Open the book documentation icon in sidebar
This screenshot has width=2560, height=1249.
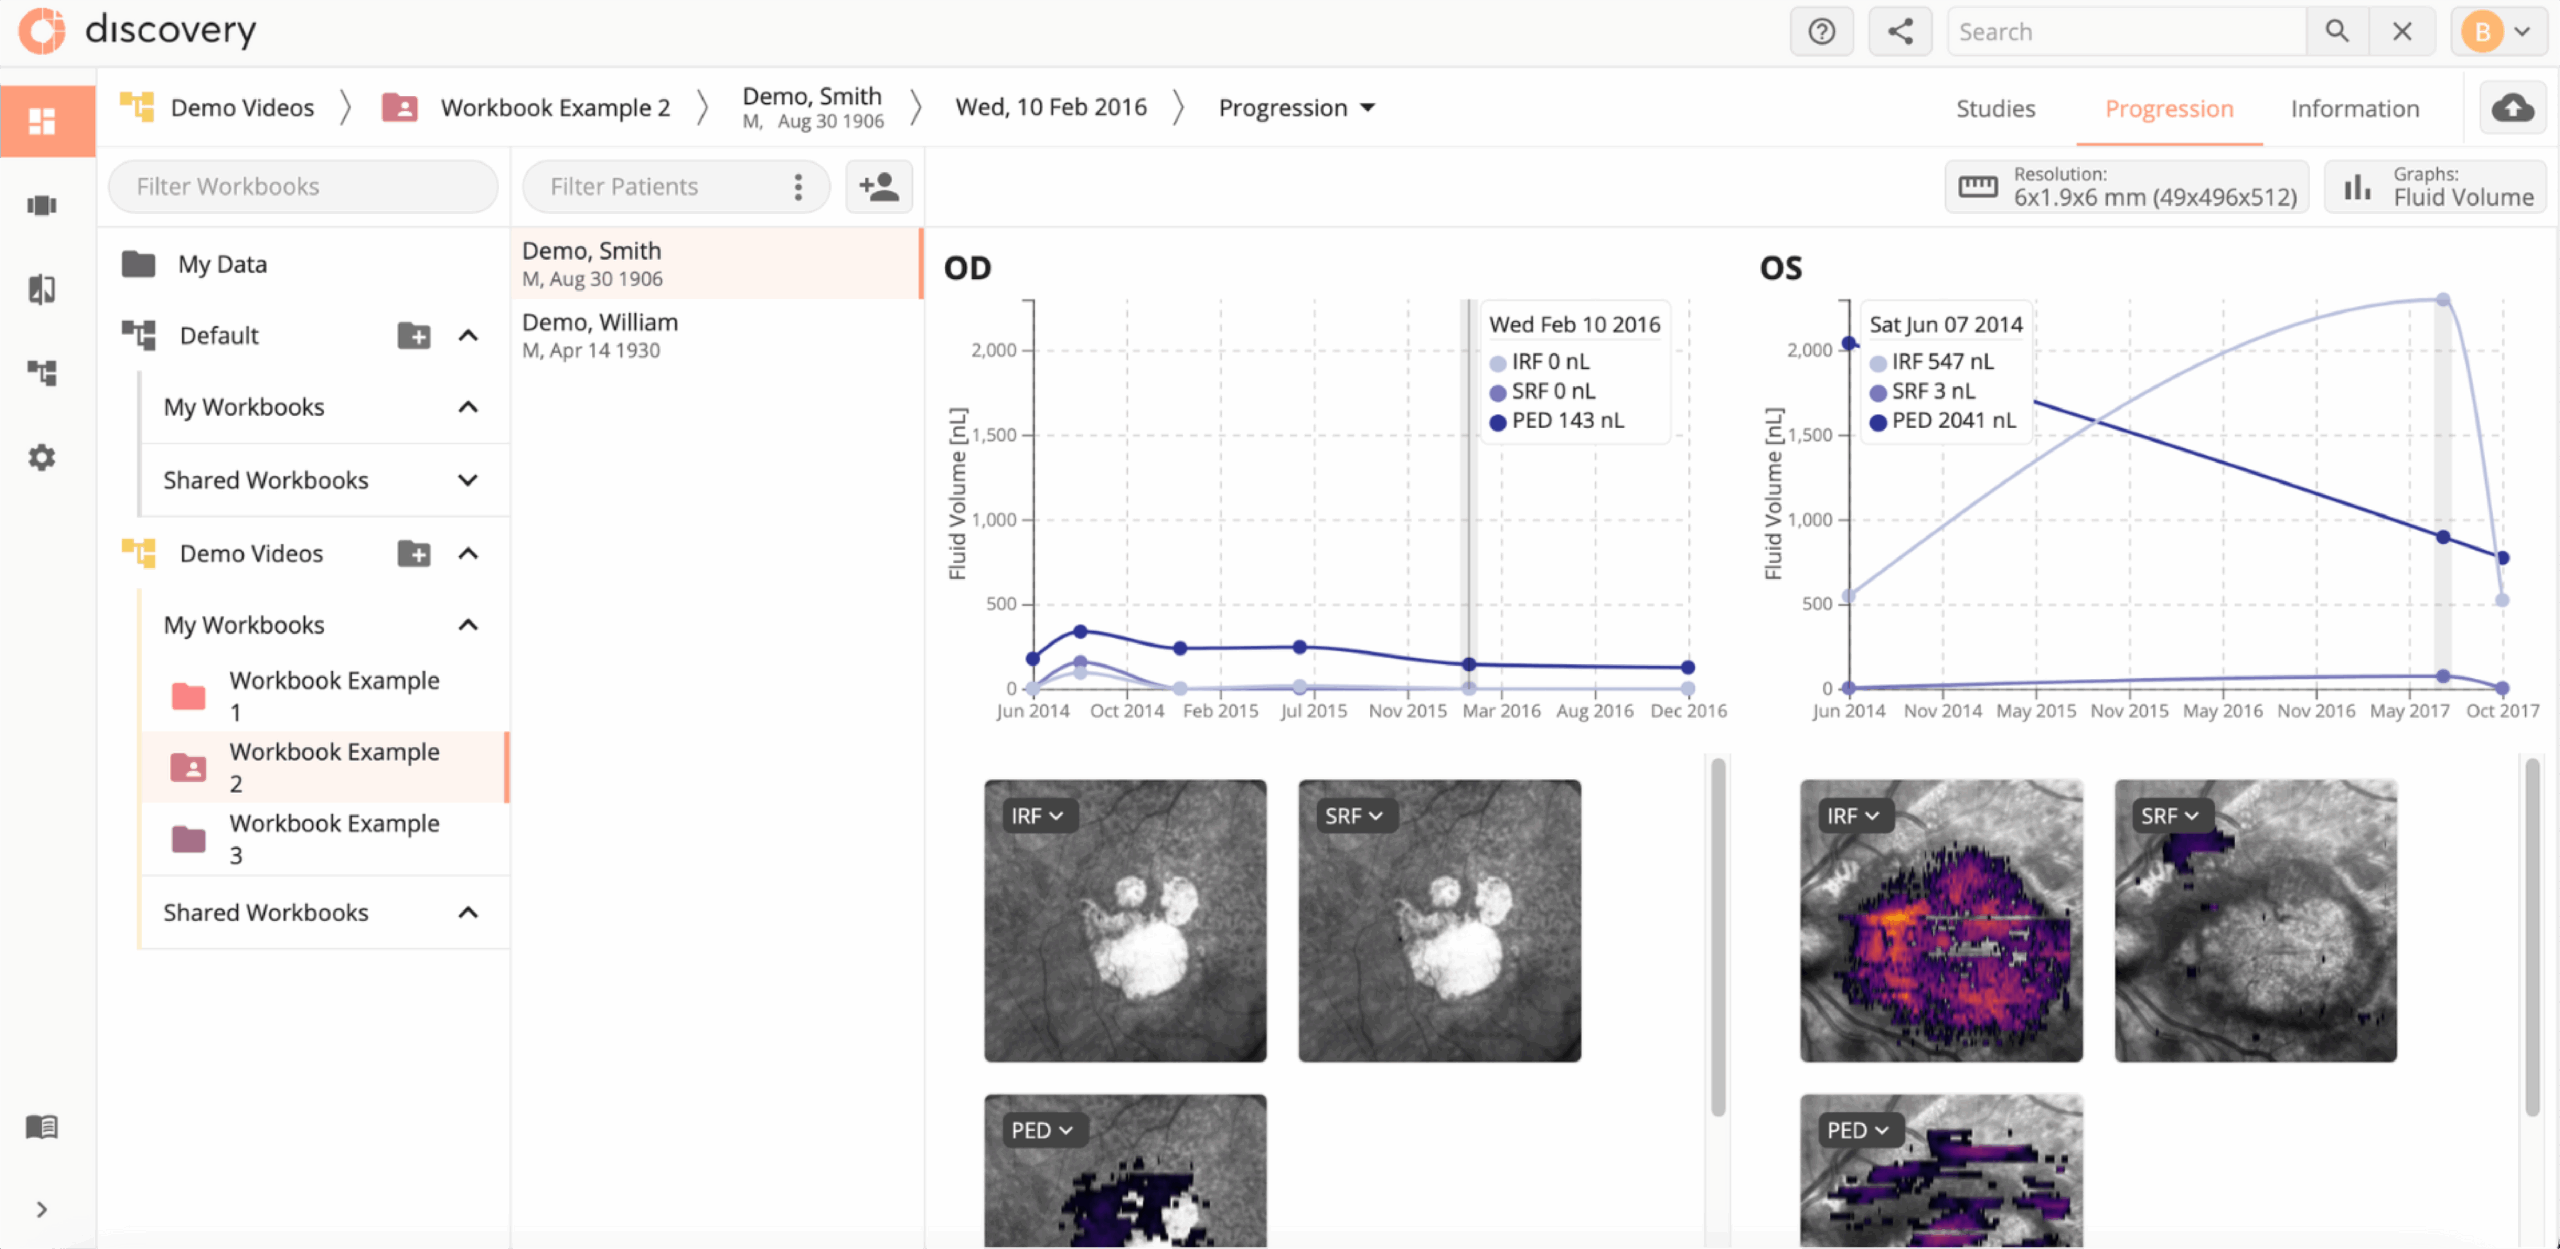(x=41, y=1127)
